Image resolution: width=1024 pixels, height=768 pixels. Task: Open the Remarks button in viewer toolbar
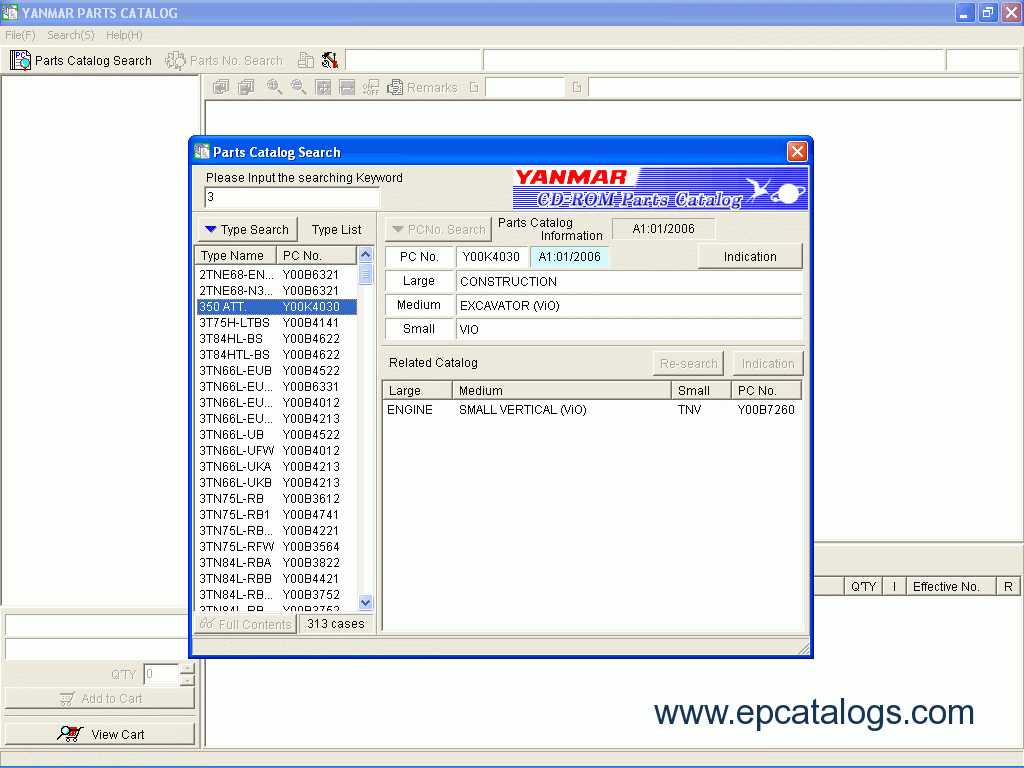click(x=423, y=87)
